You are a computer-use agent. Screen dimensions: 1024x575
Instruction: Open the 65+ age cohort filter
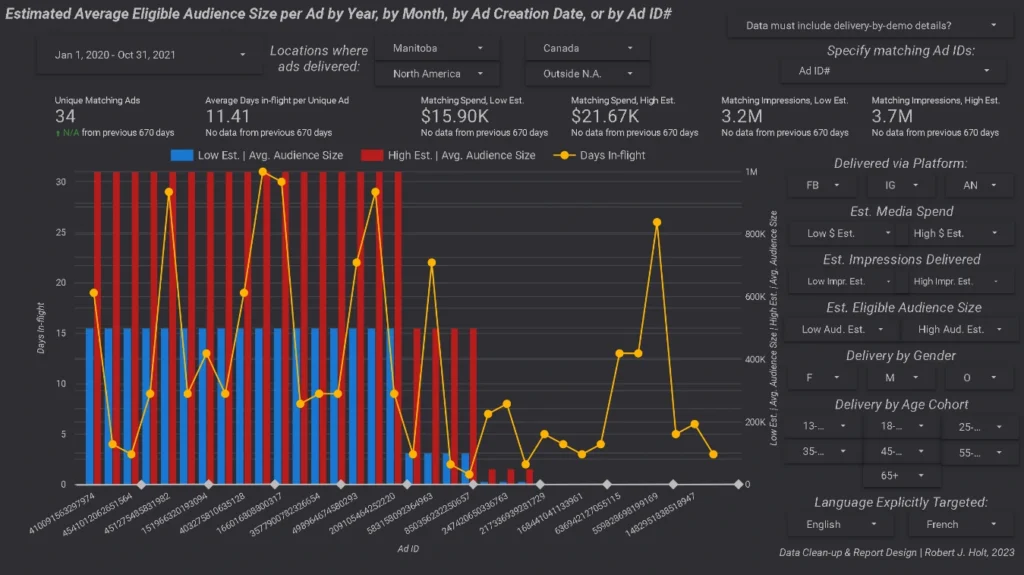coord(899,476)
